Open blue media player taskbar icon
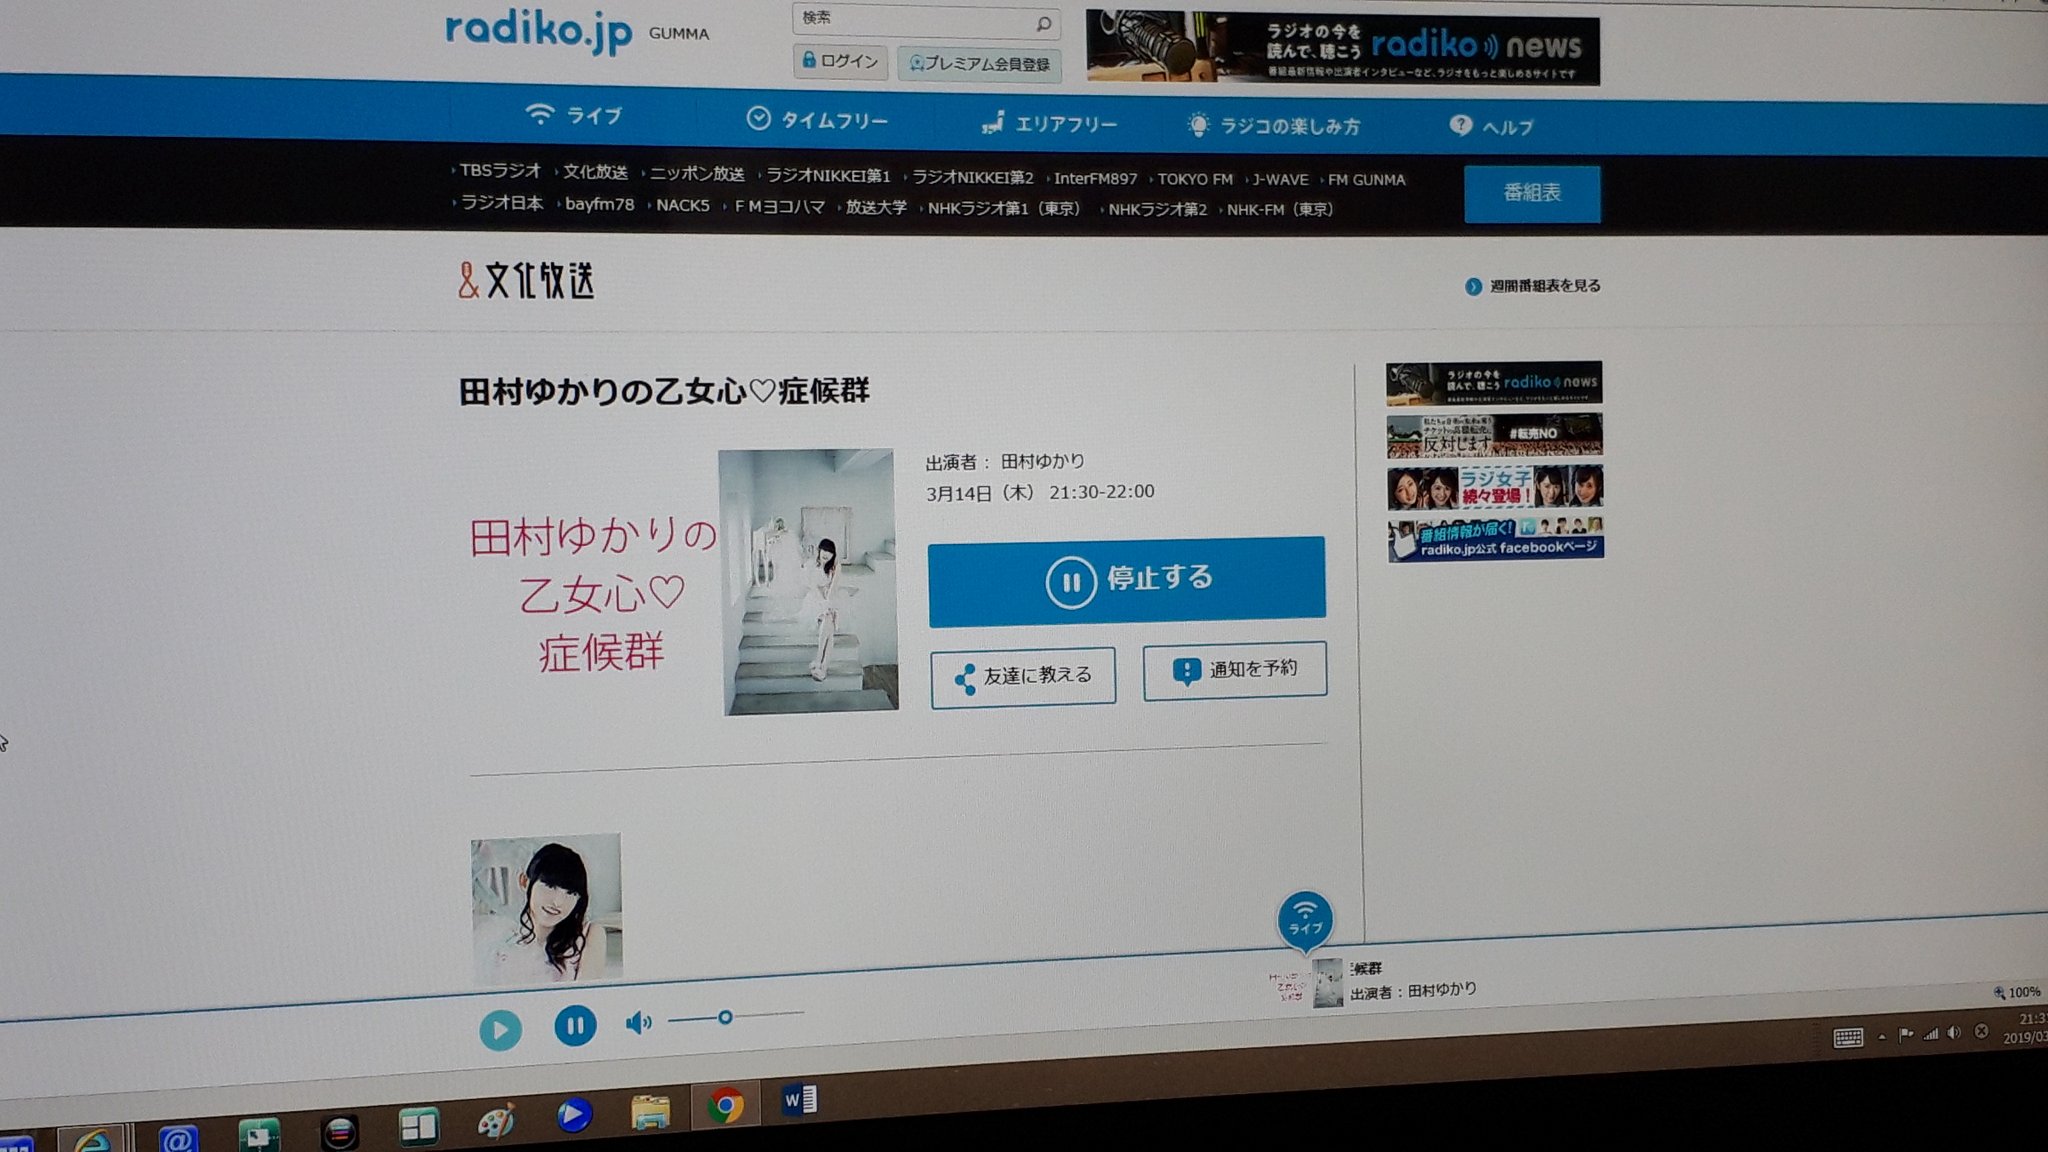The image size is (2048, 1152). tap(573, 1115)
